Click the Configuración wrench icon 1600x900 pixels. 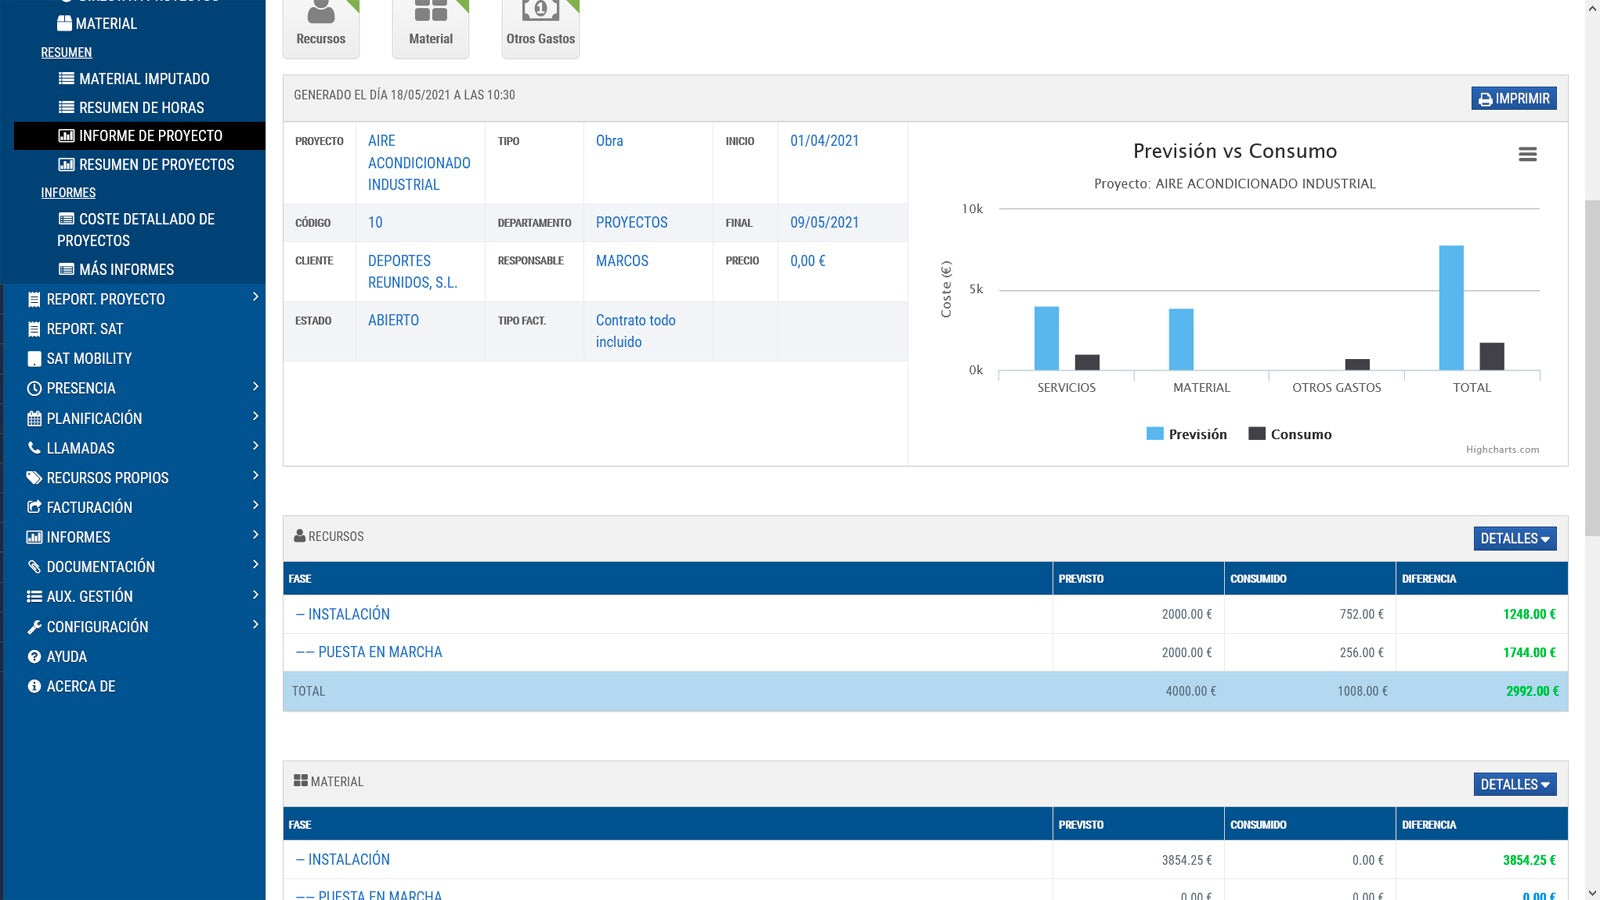34,627
